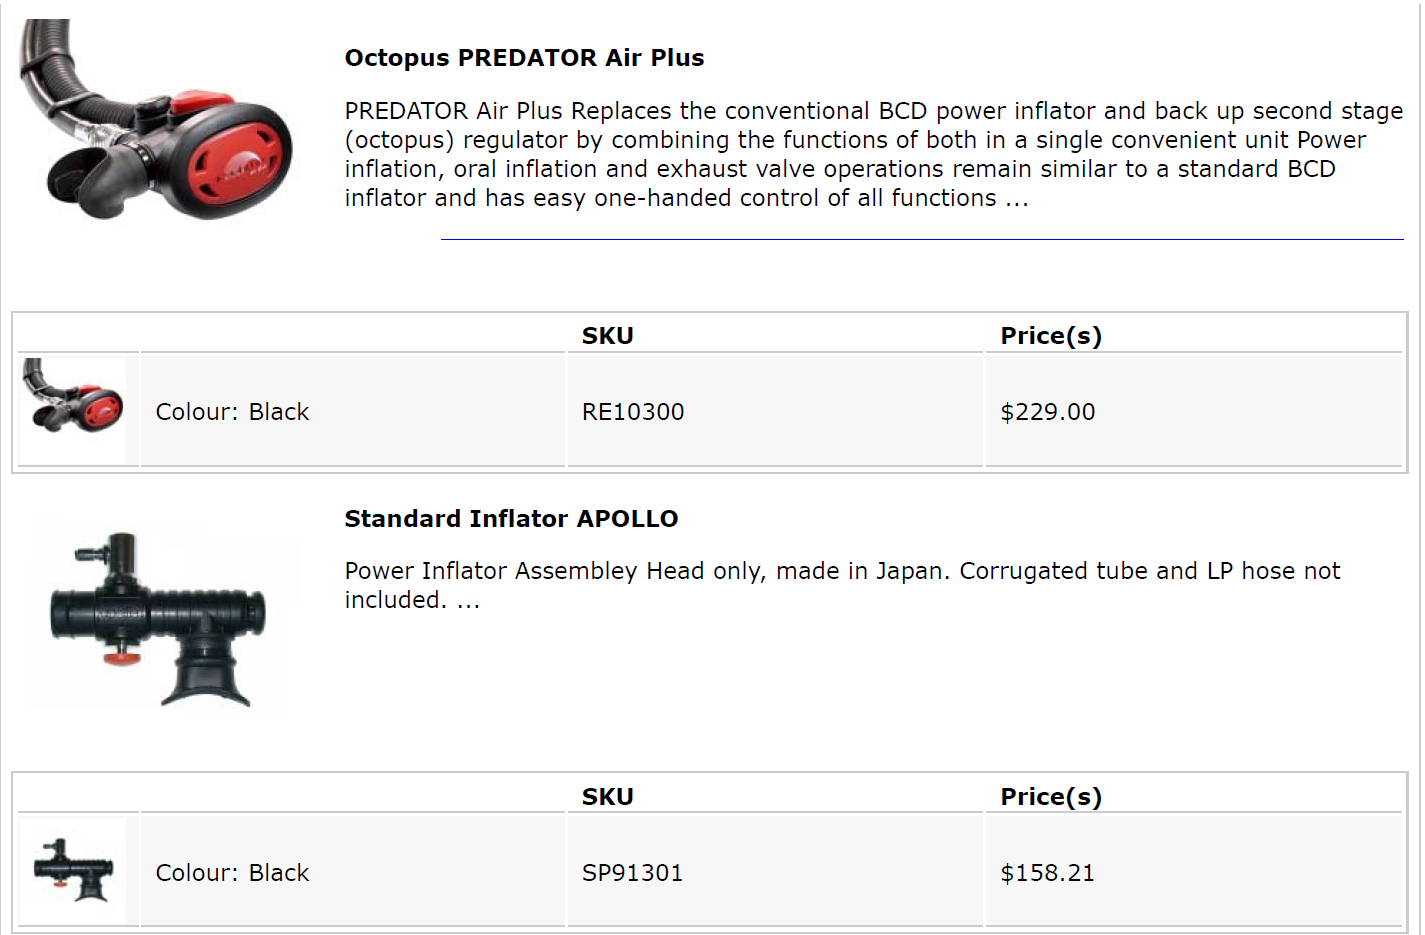
Task: Click the Standard Inflator APOLLO title
Action: click(x=511, y=519)
